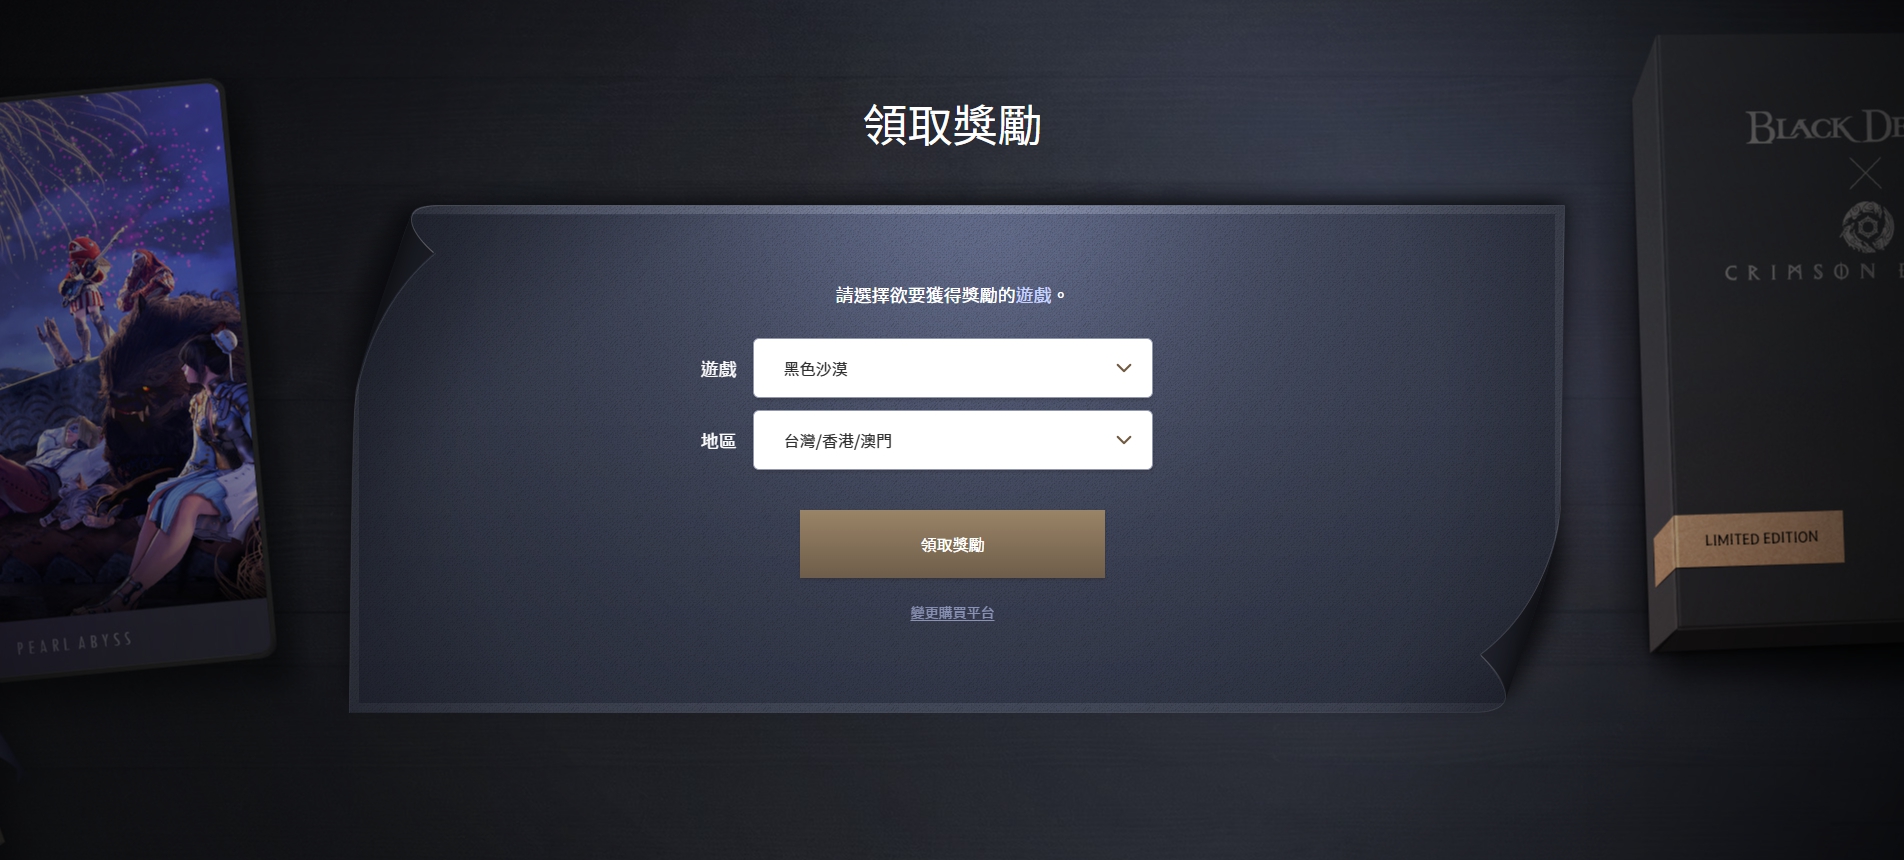Image resolution: width=1904 pixels, height=860 pixels.
Task: Click the Black Desert logo on the box
Action: [1824, 128]
